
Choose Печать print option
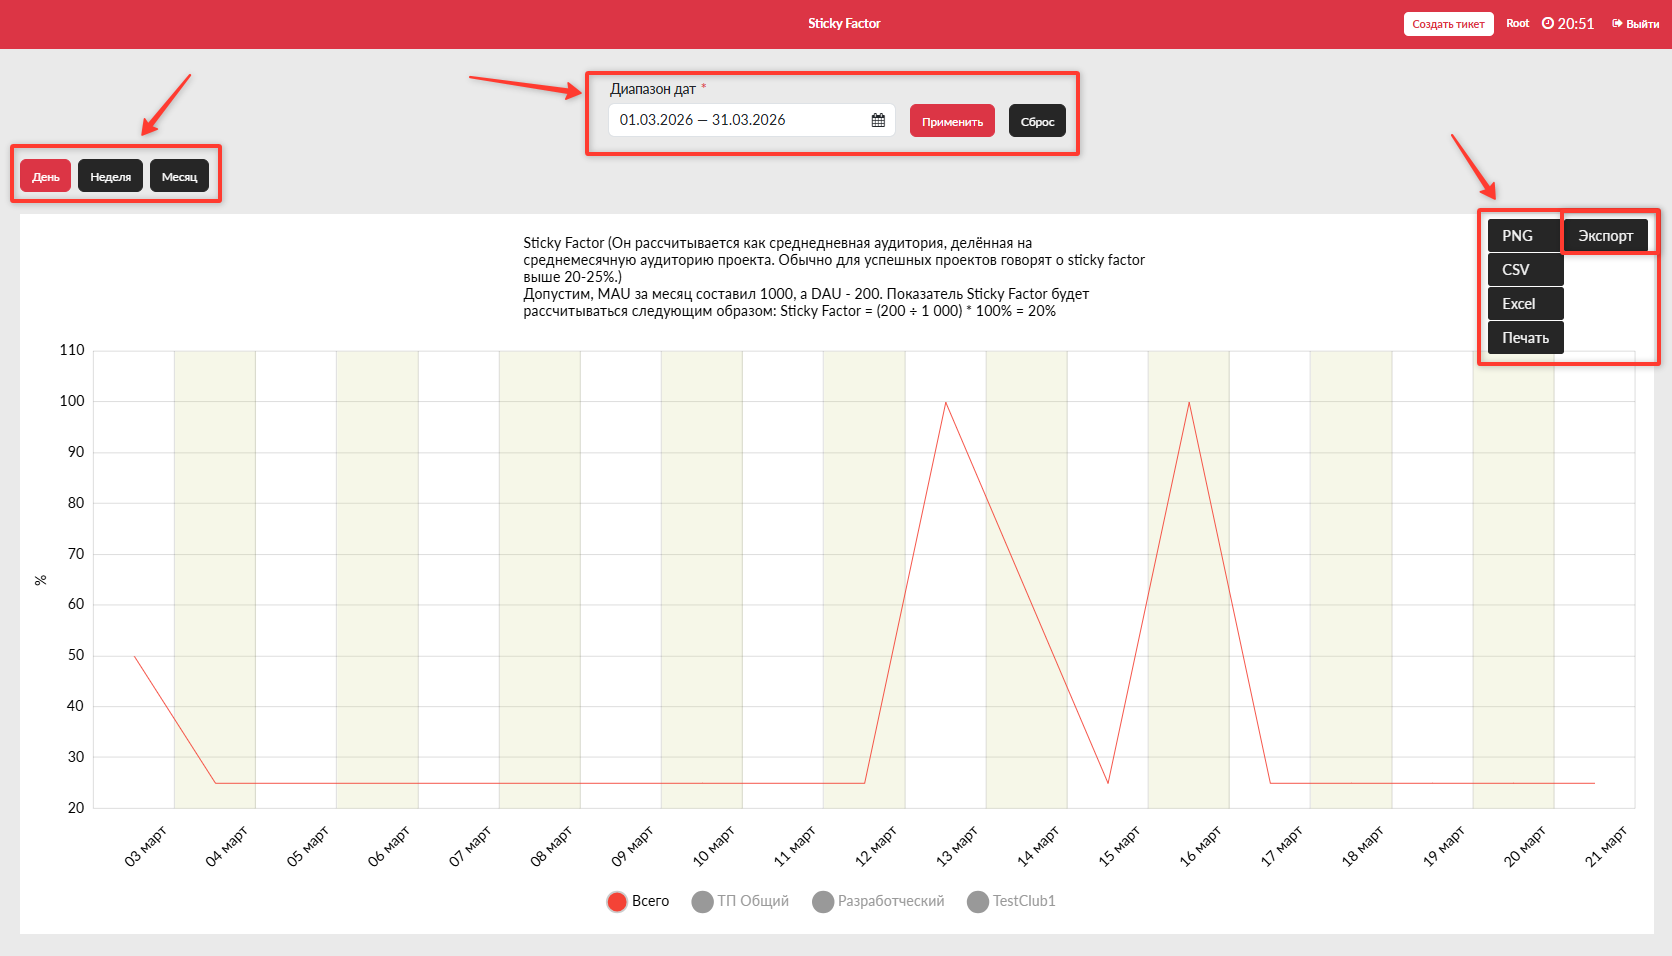1525,337
